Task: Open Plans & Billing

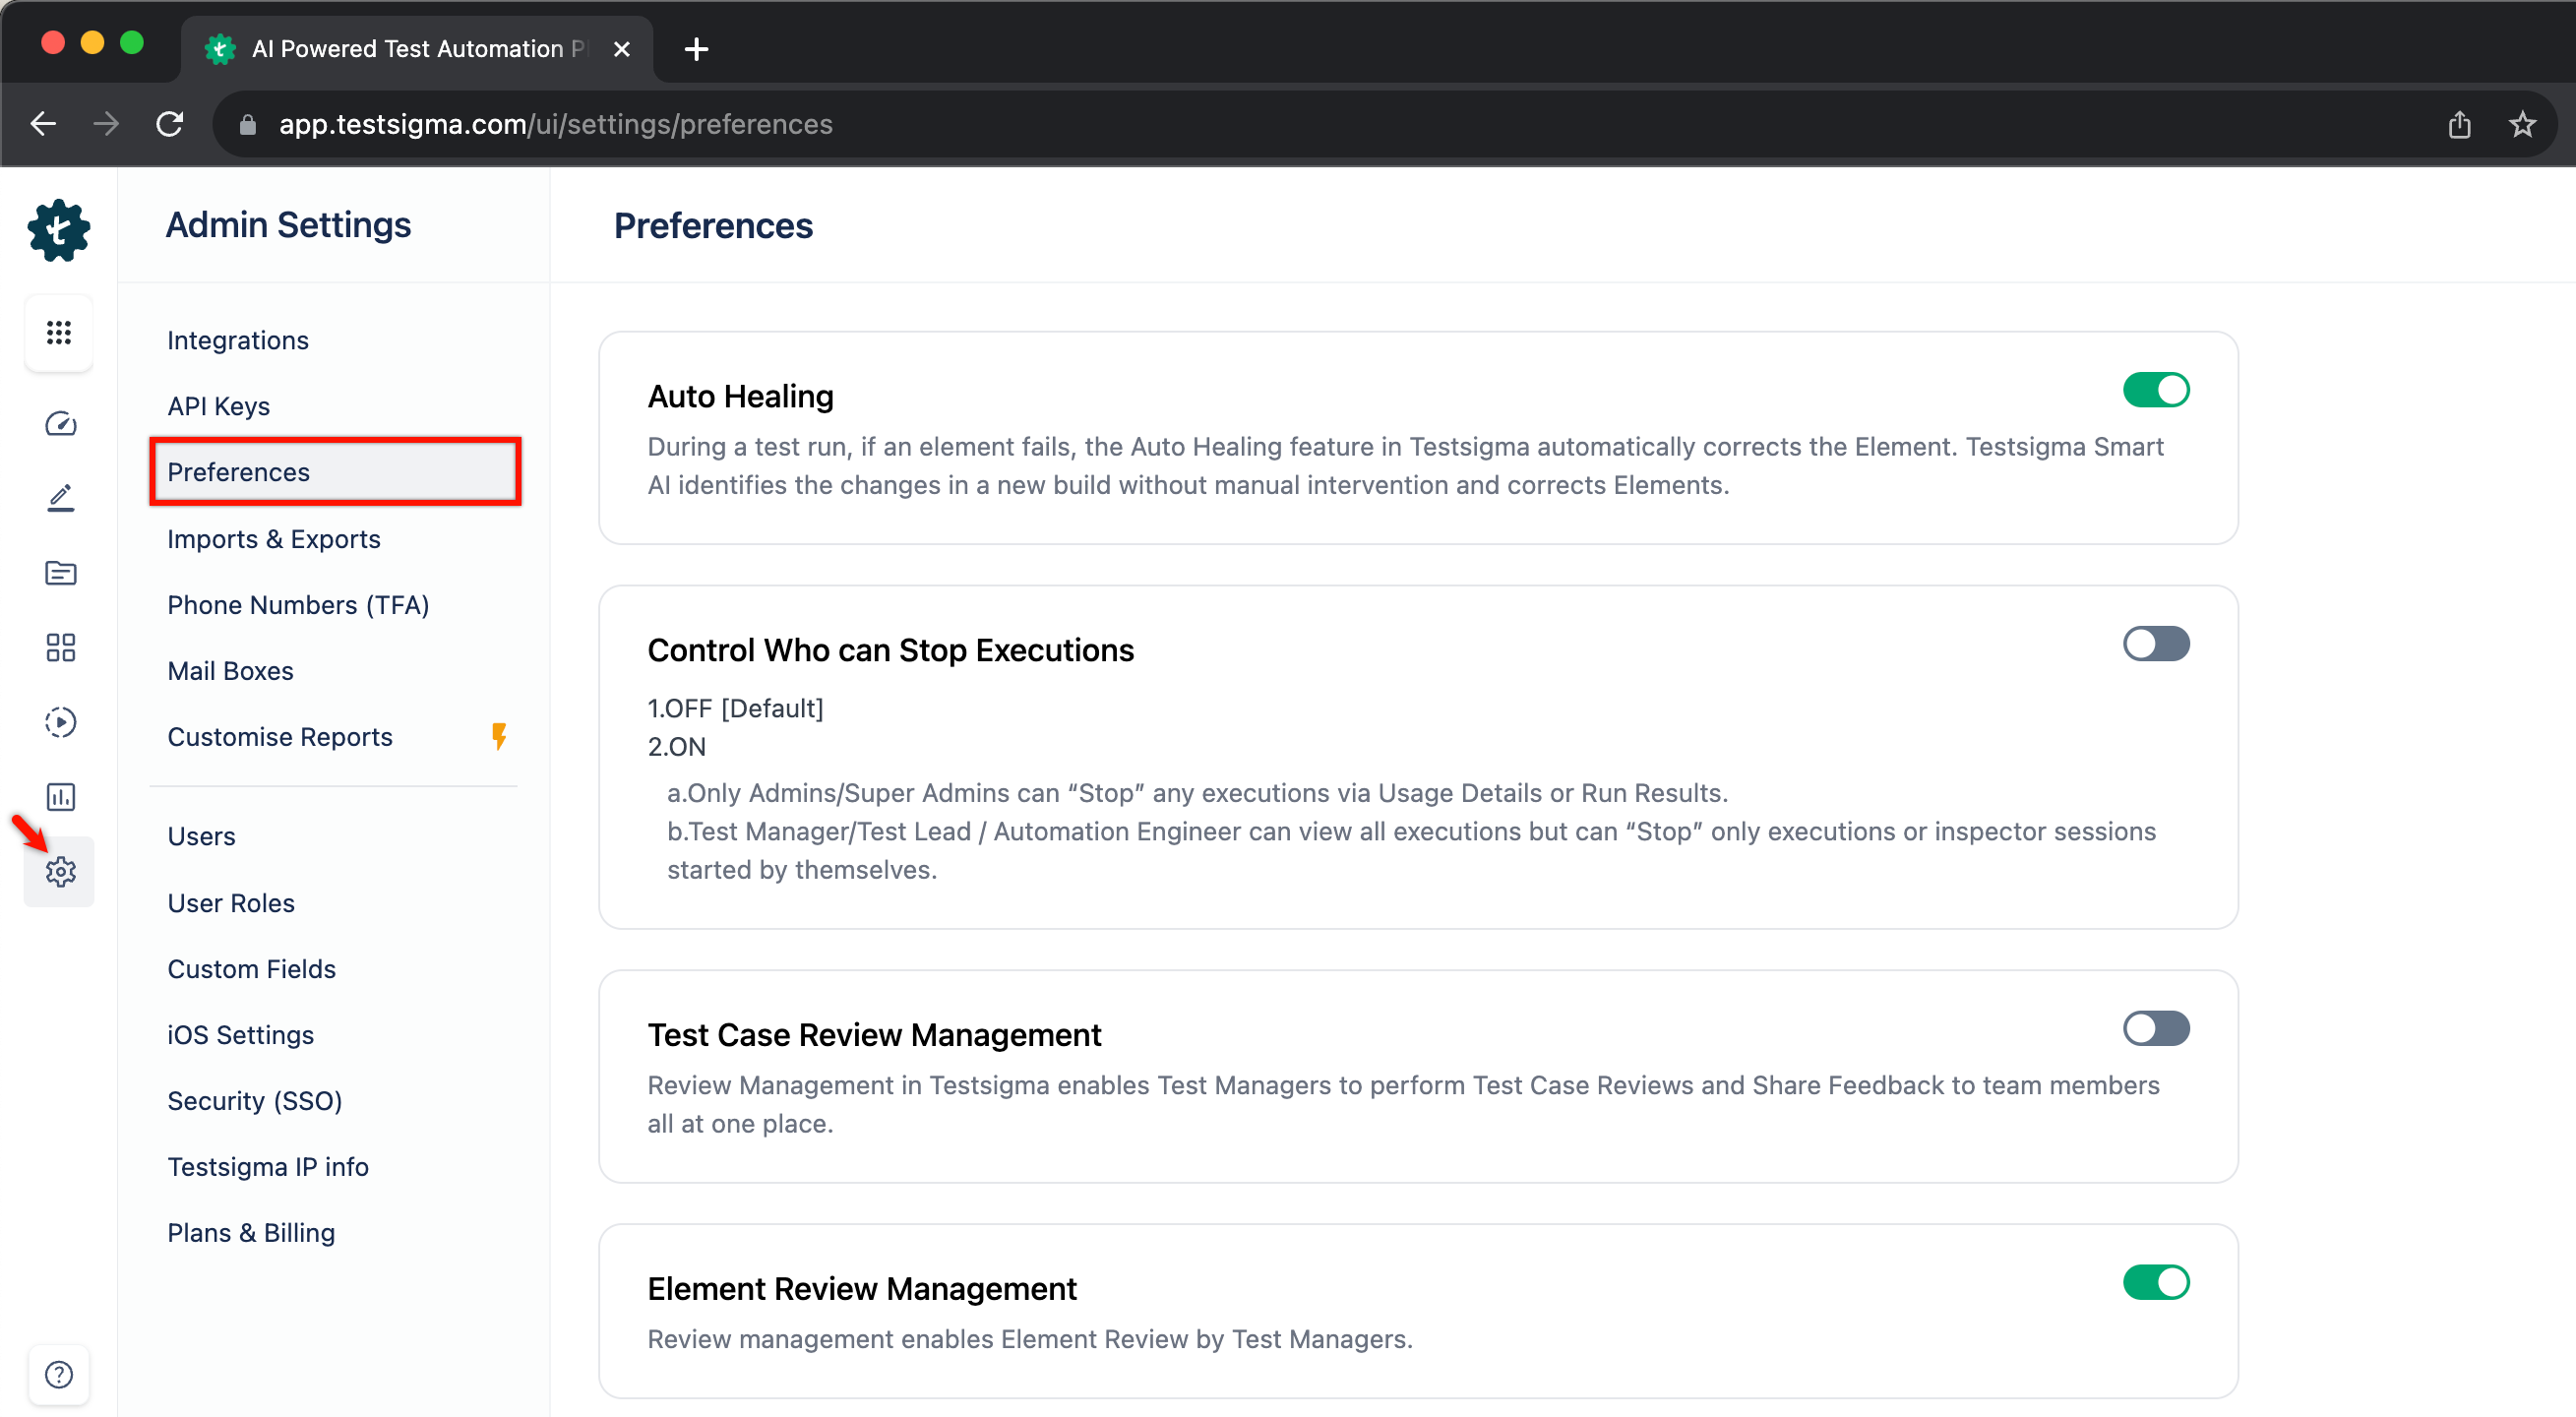Action: [x=251, y=1233]
